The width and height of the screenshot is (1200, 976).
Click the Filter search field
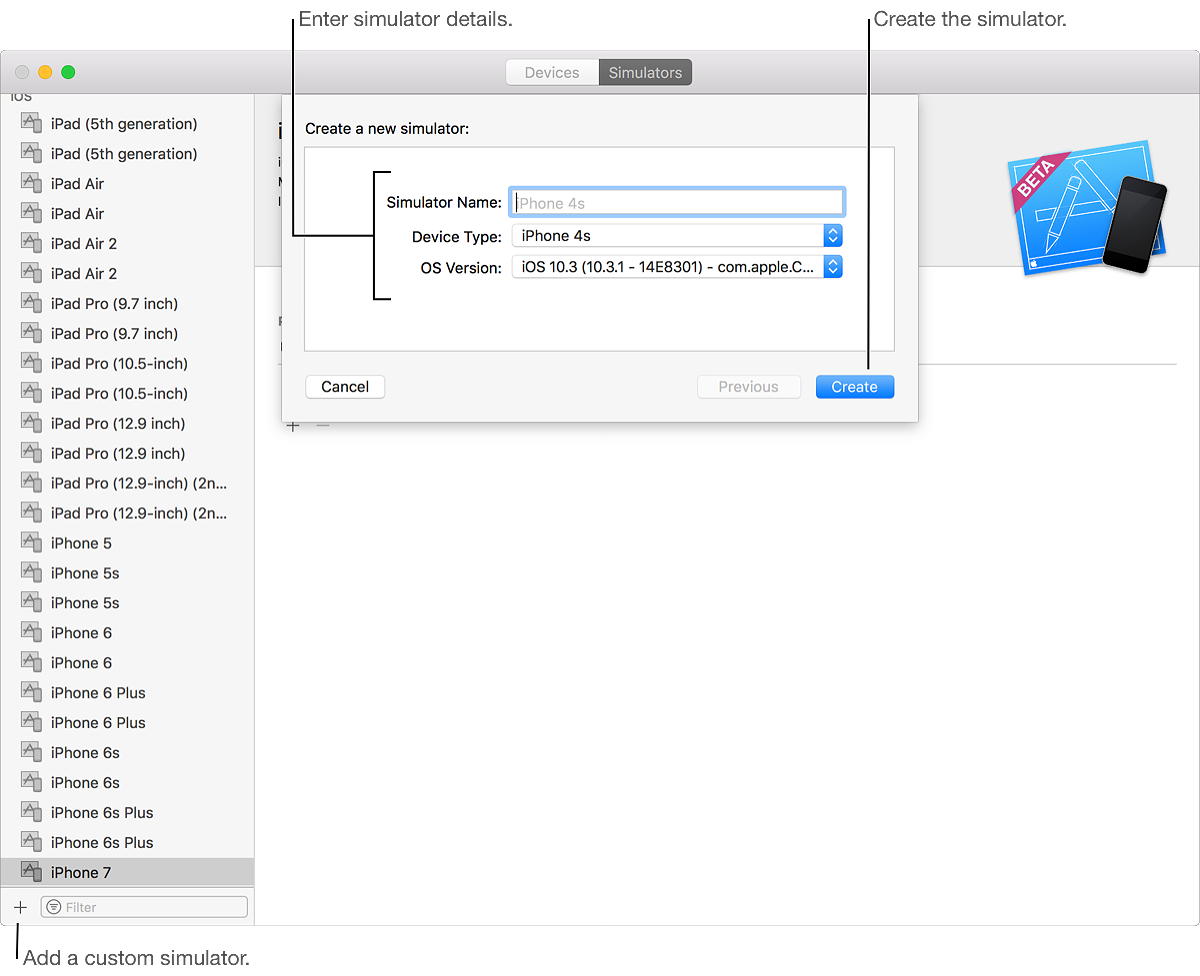144,907
